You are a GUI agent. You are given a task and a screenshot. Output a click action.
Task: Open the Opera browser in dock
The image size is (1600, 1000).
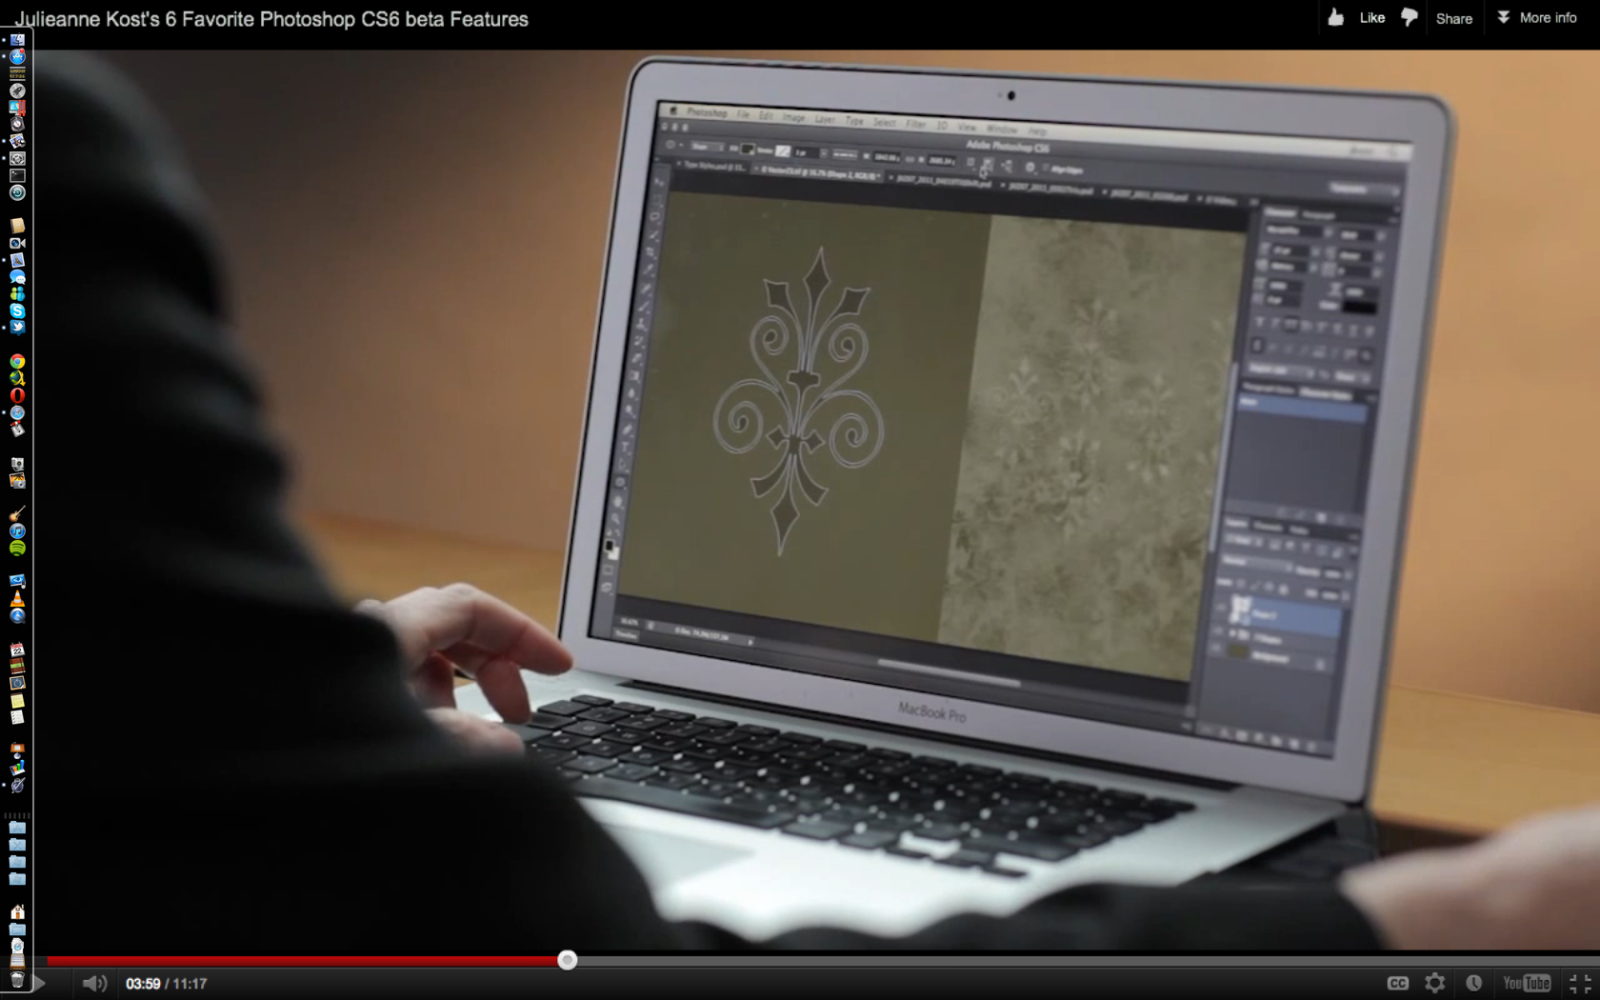click(x=17, y=395)
